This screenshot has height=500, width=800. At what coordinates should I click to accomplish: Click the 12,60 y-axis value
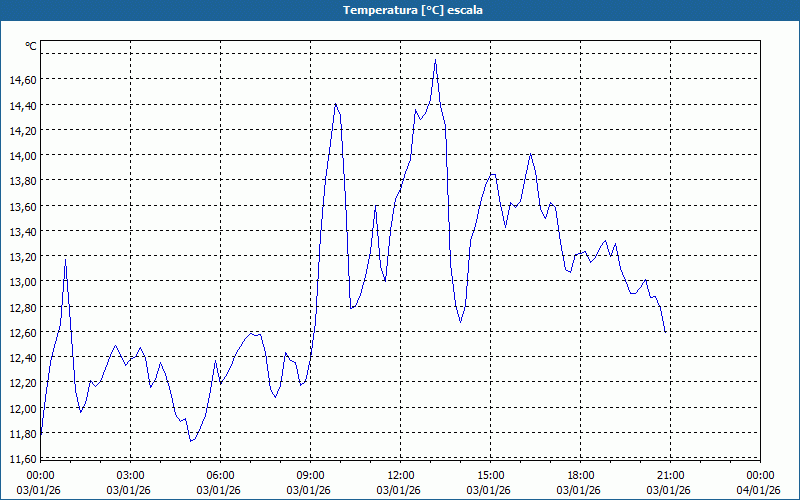tap(23, 333)
